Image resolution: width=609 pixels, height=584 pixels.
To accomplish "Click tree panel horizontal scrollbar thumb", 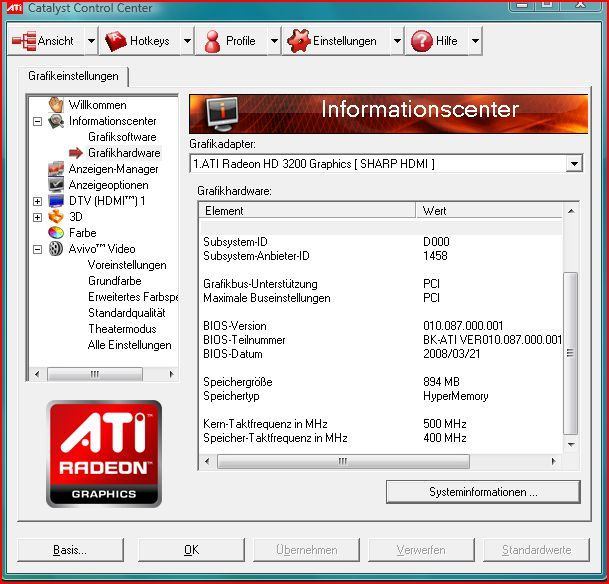I will [x=95, y=374].
